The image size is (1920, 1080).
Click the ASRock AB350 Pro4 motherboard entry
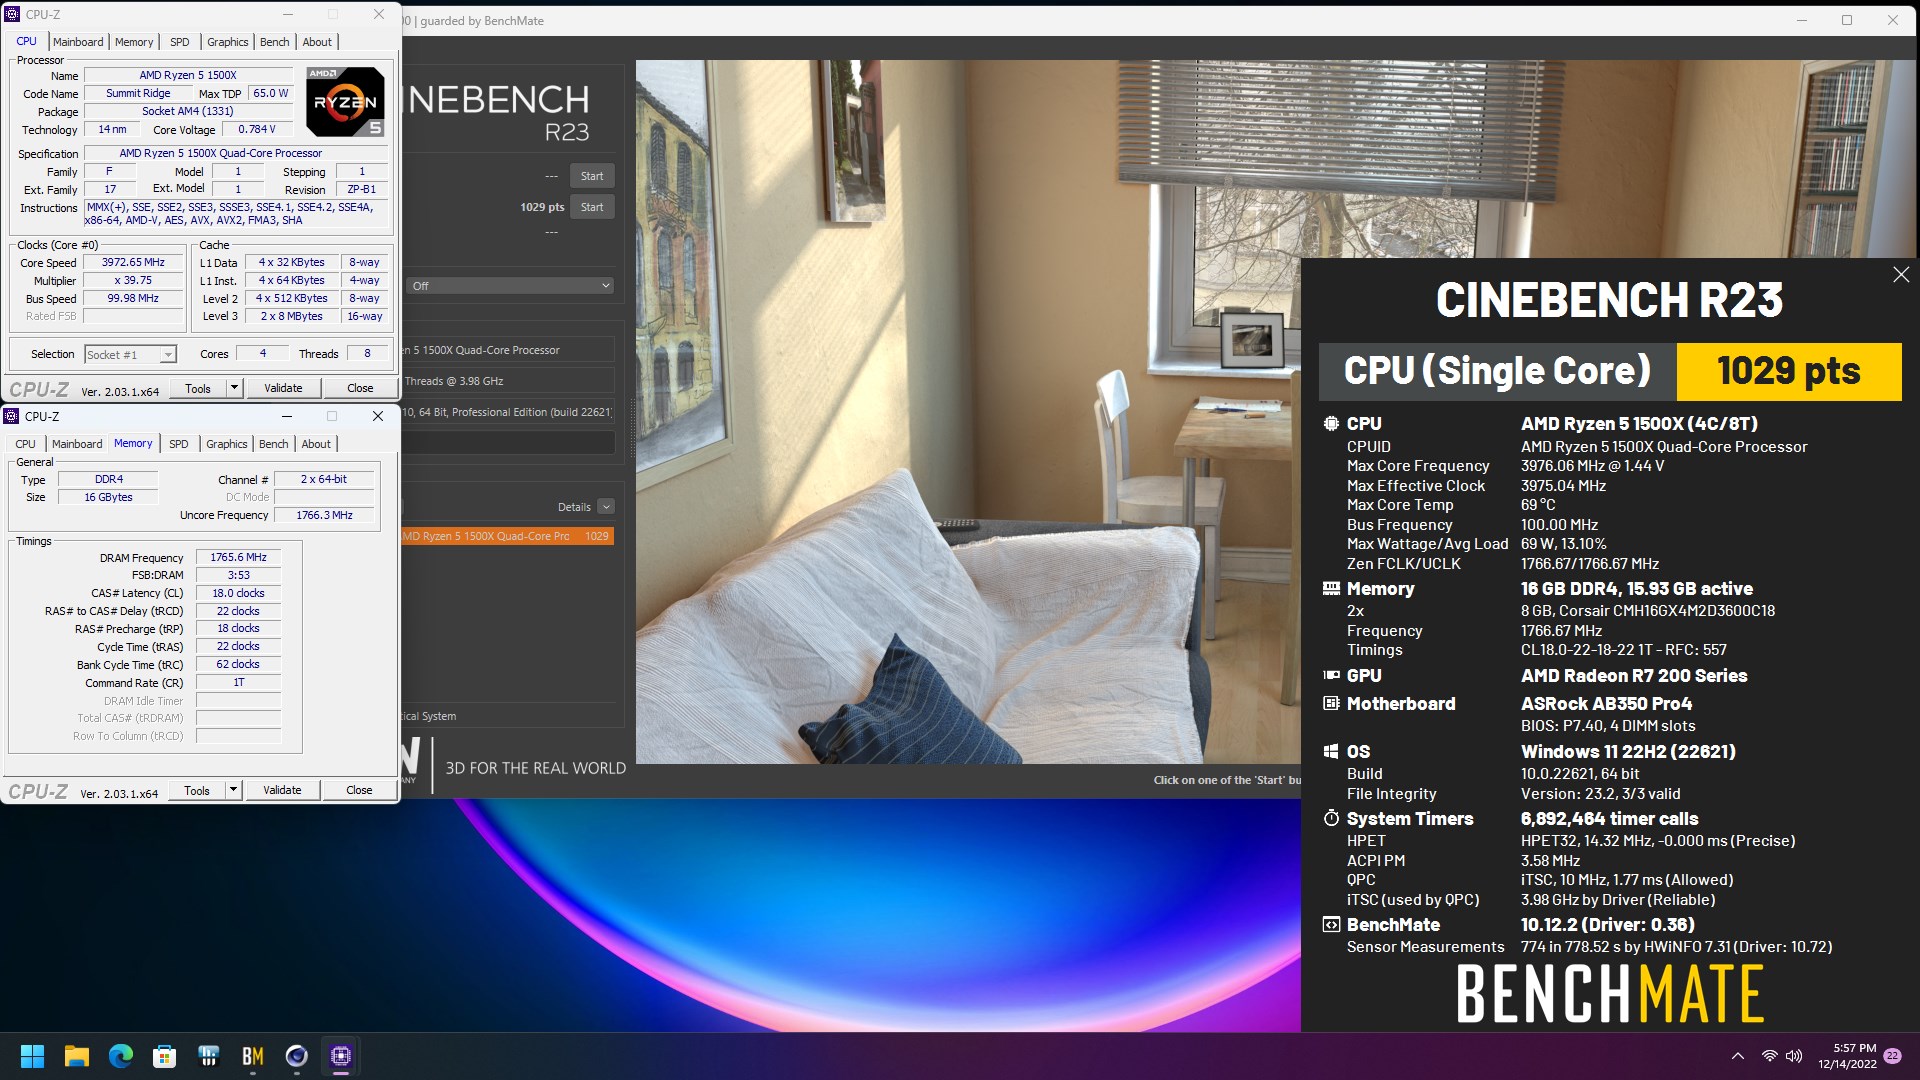tap(1606, 704)
